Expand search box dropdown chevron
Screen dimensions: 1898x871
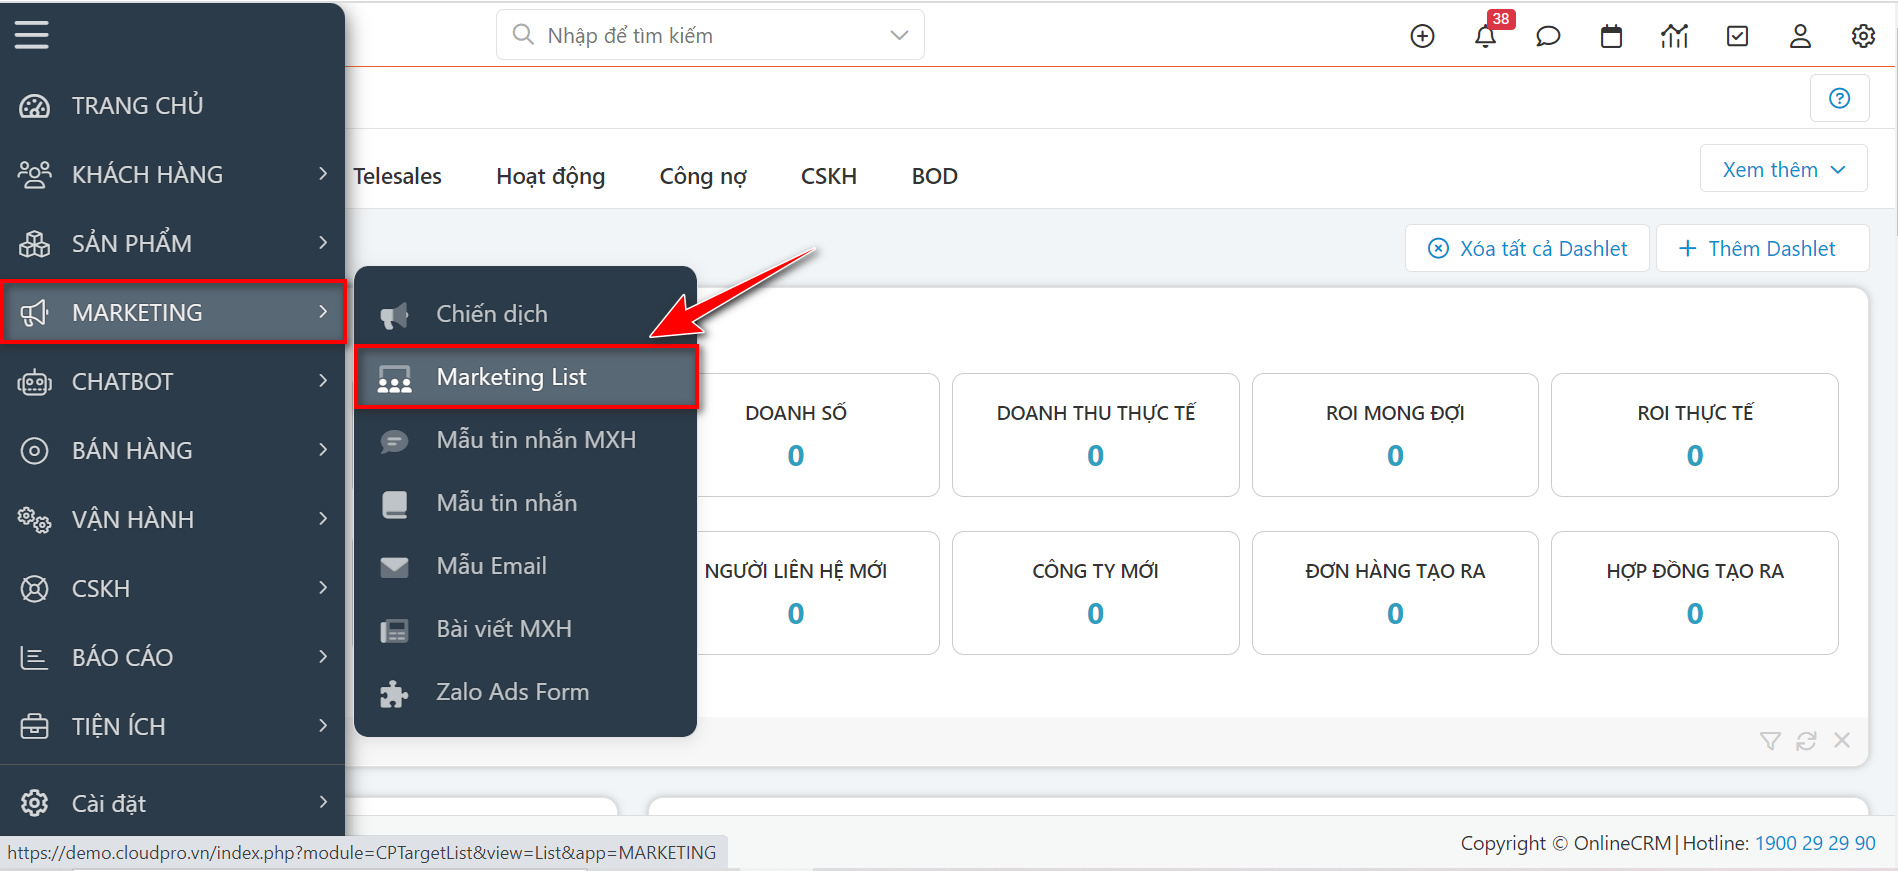899,35
